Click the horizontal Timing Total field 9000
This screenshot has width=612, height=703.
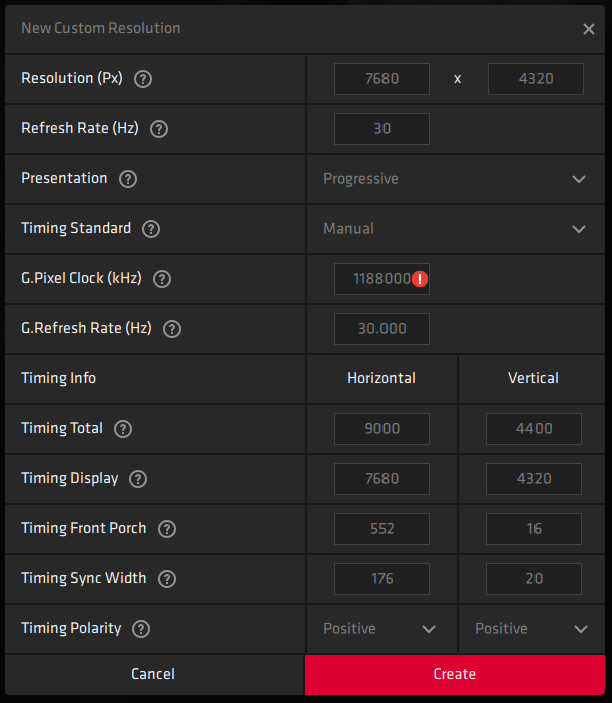[x=381, y=429]
